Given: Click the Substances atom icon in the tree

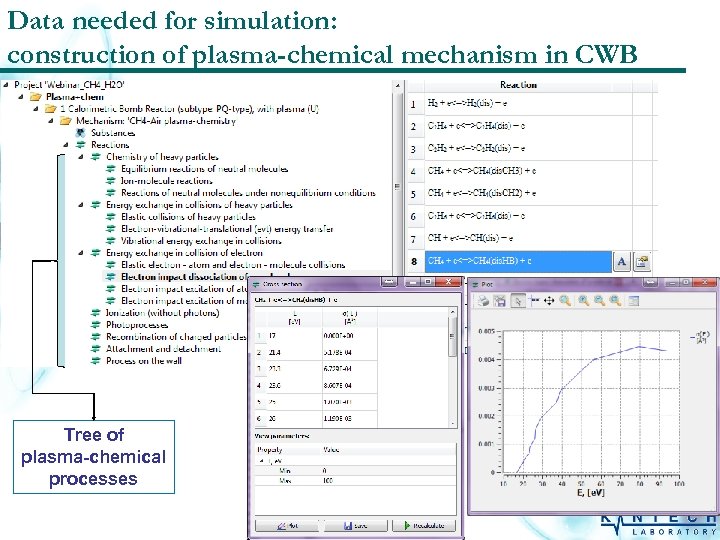Looking at the screenshot, I should (80, 133).
